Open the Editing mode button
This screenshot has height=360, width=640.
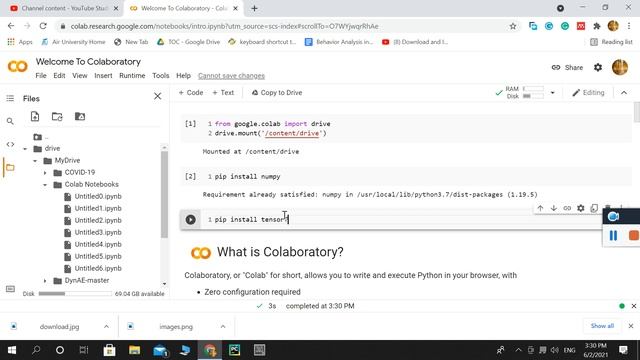coord(588,93)
